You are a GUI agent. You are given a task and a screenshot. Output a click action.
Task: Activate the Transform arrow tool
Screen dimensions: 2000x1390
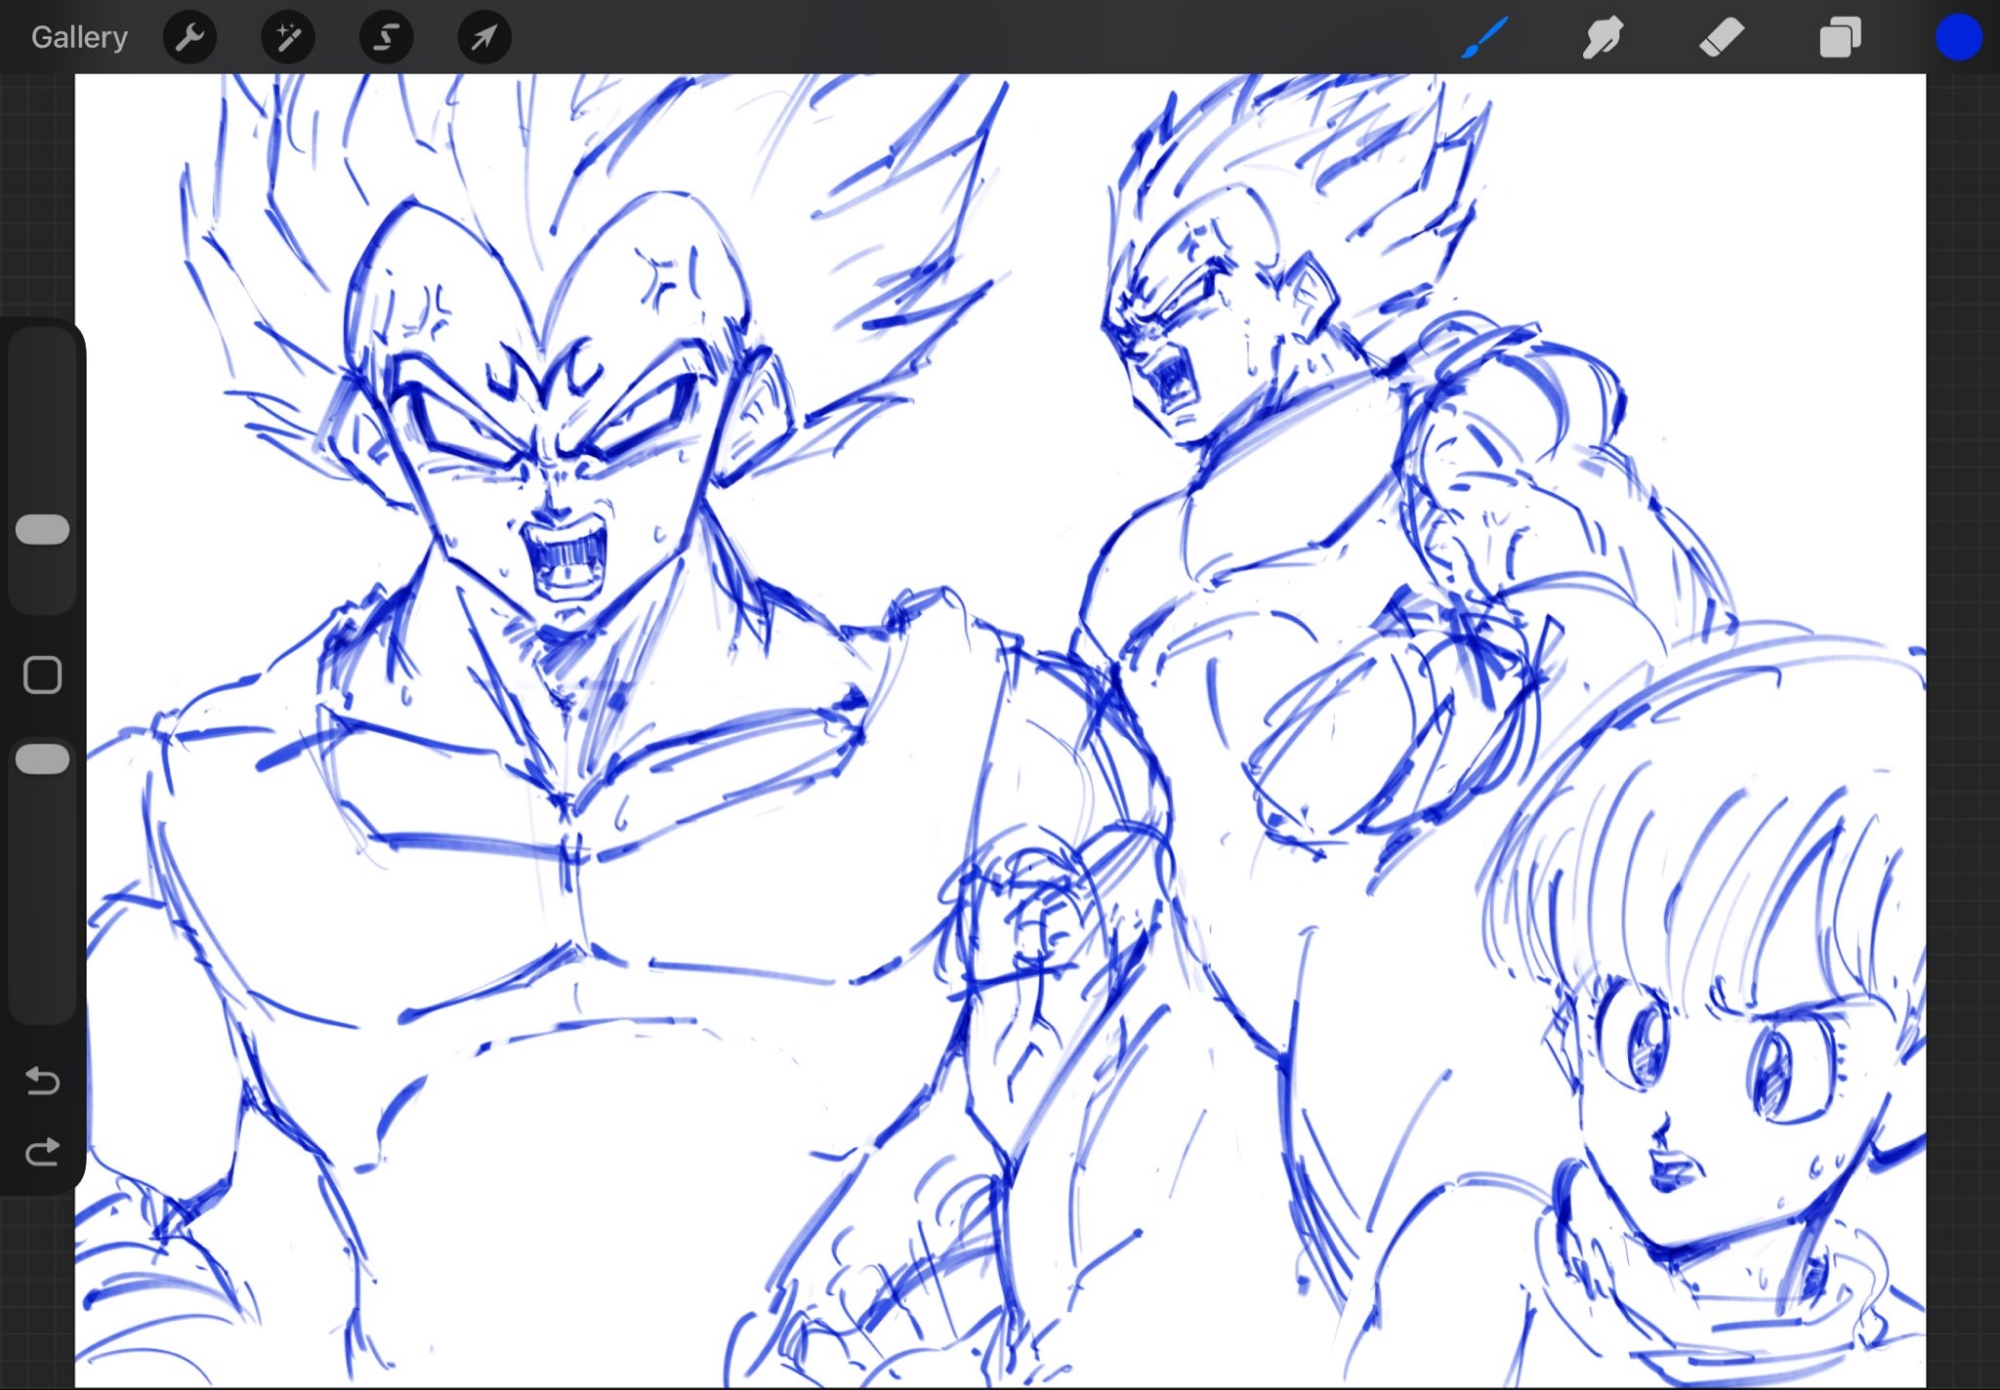coord(484,38)
